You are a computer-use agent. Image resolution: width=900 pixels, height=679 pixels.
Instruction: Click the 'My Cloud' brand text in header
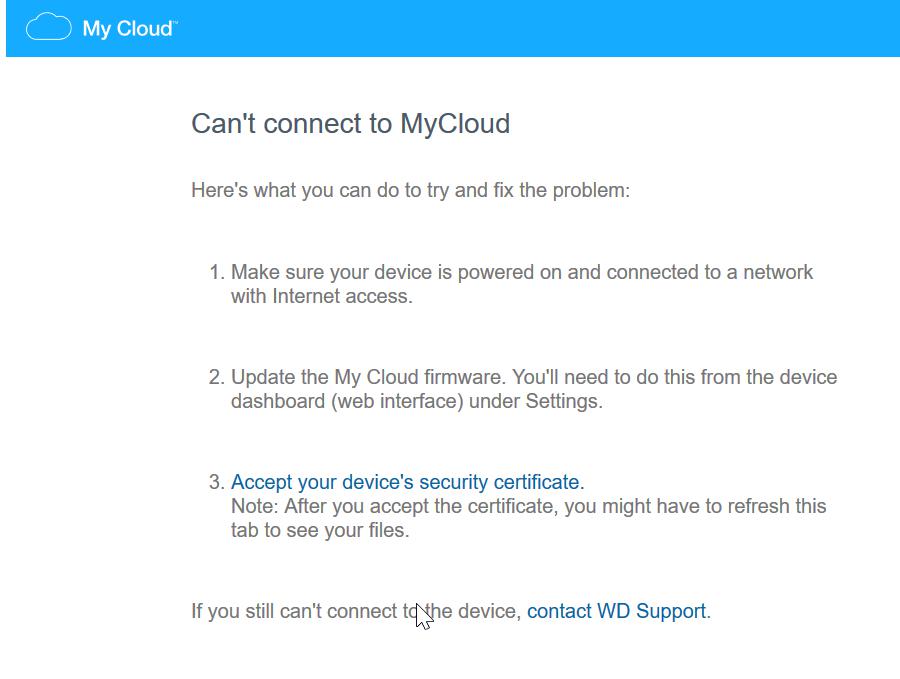127,29
